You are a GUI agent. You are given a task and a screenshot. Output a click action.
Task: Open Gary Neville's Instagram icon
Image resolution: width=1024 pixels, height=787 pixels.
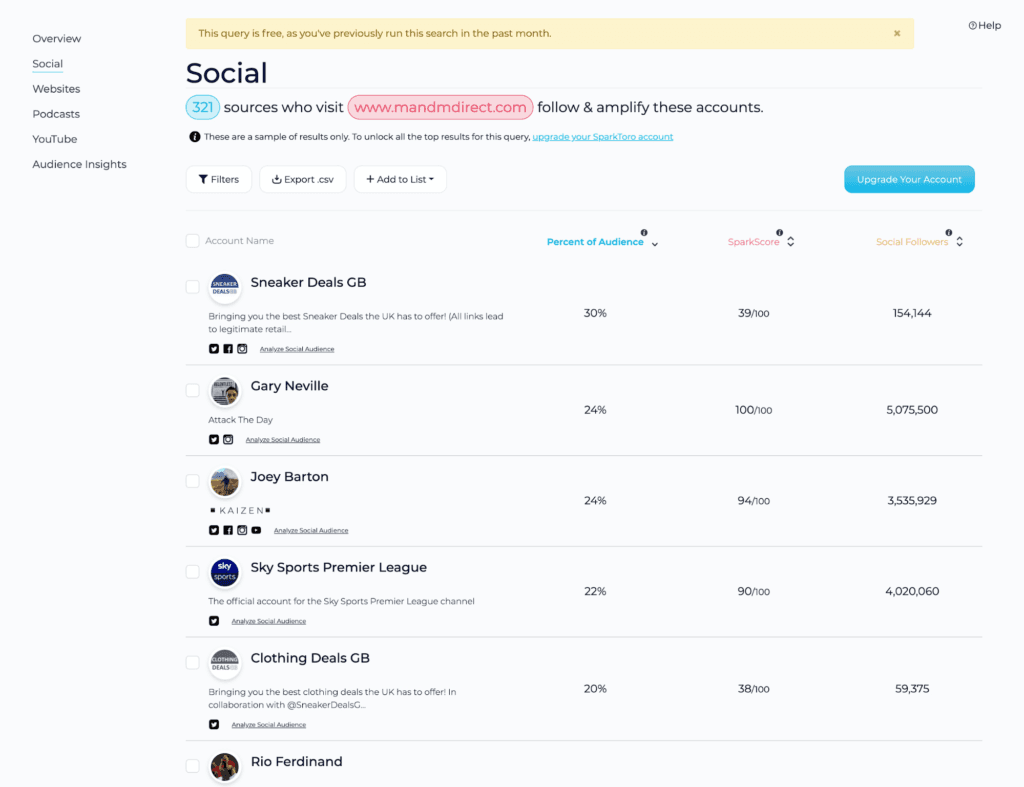click(228, 440)
